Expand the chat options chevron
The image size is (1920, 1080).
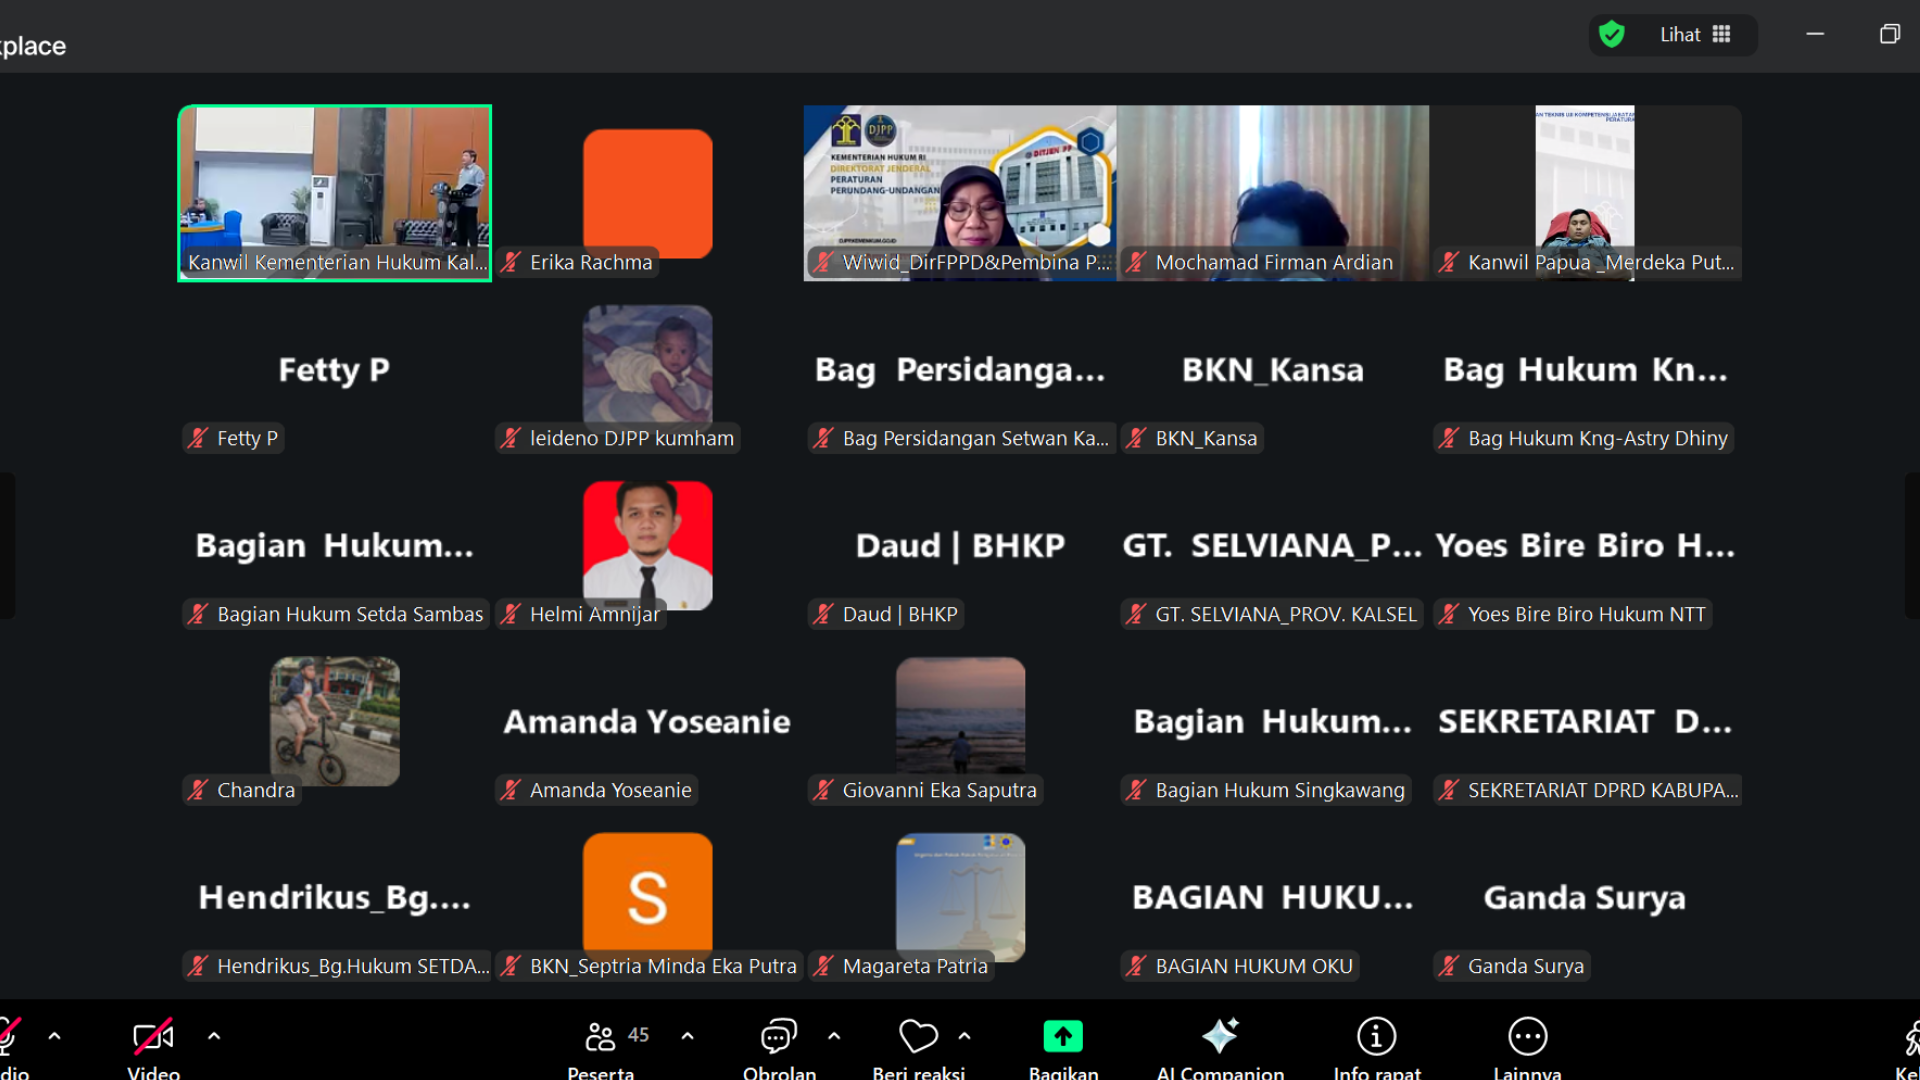(x=834, y=1037)
